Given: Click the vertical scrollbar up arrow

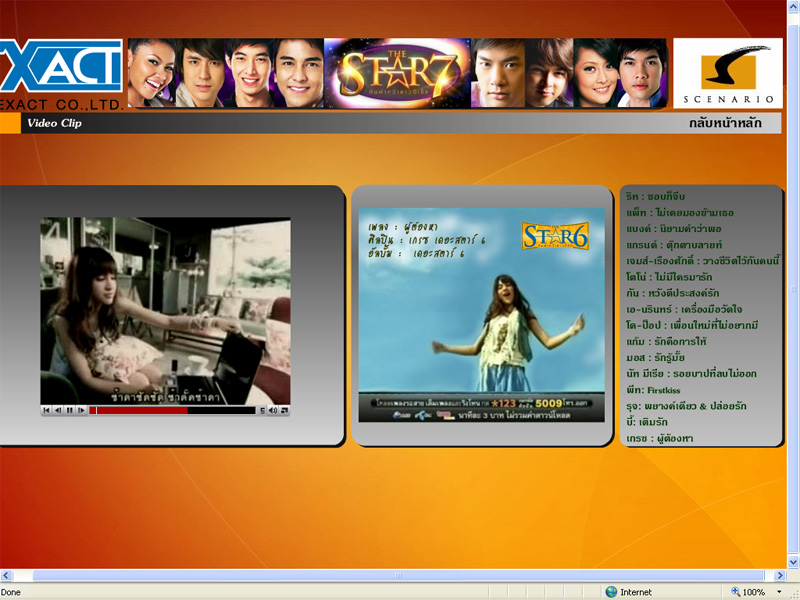Looking at the screenshot, I should (x=793, y=6).
